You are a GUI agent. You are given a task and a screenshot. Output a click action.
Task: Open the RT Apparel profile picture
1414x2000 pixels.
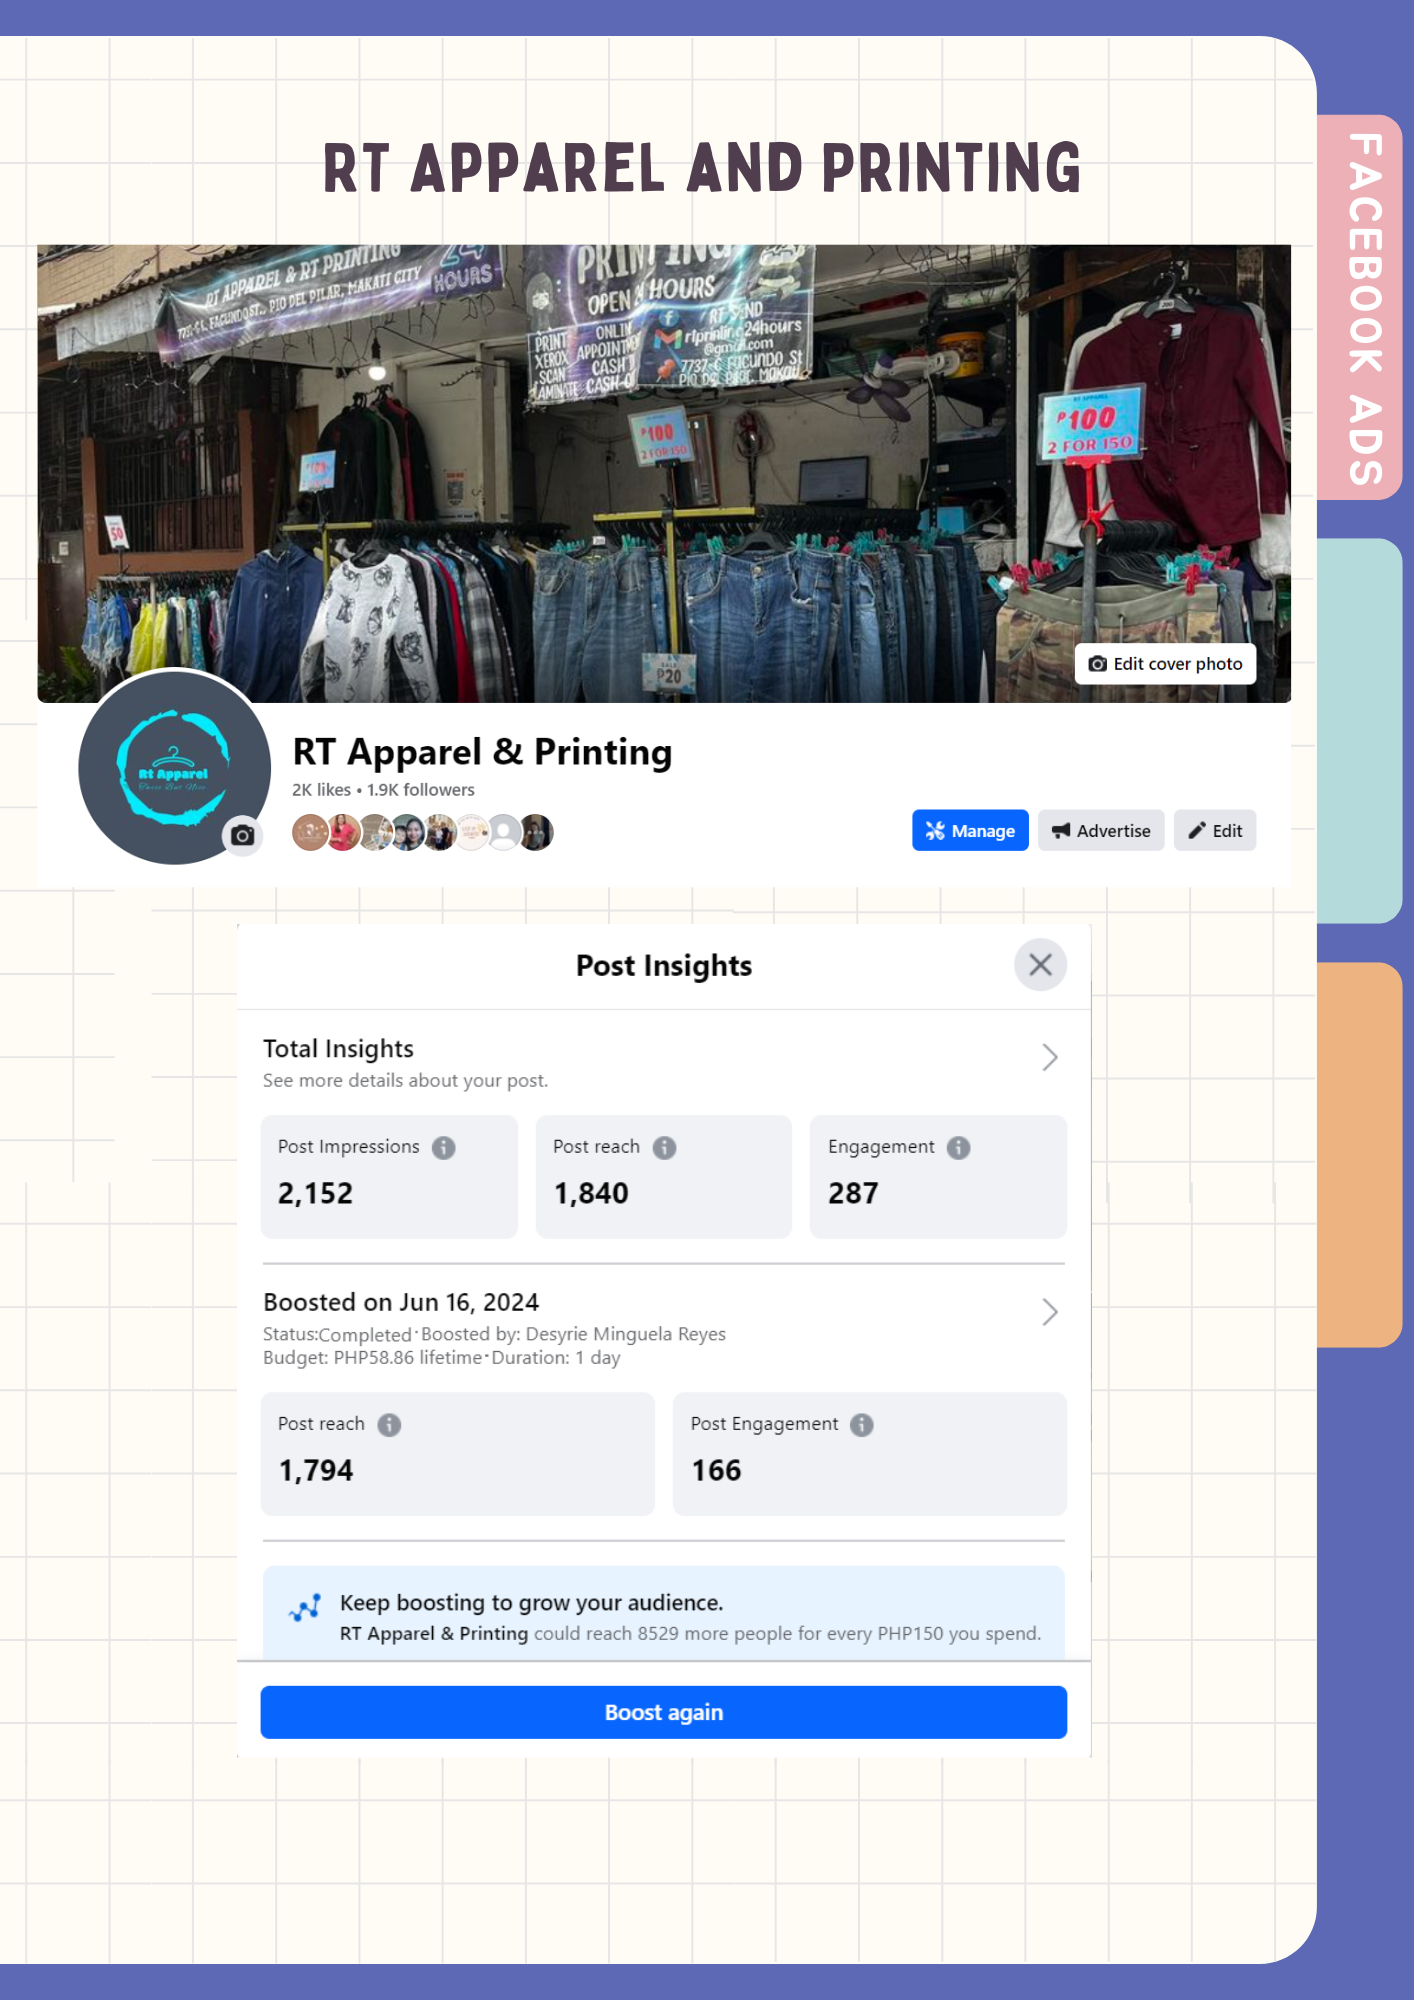click(174, 767)
